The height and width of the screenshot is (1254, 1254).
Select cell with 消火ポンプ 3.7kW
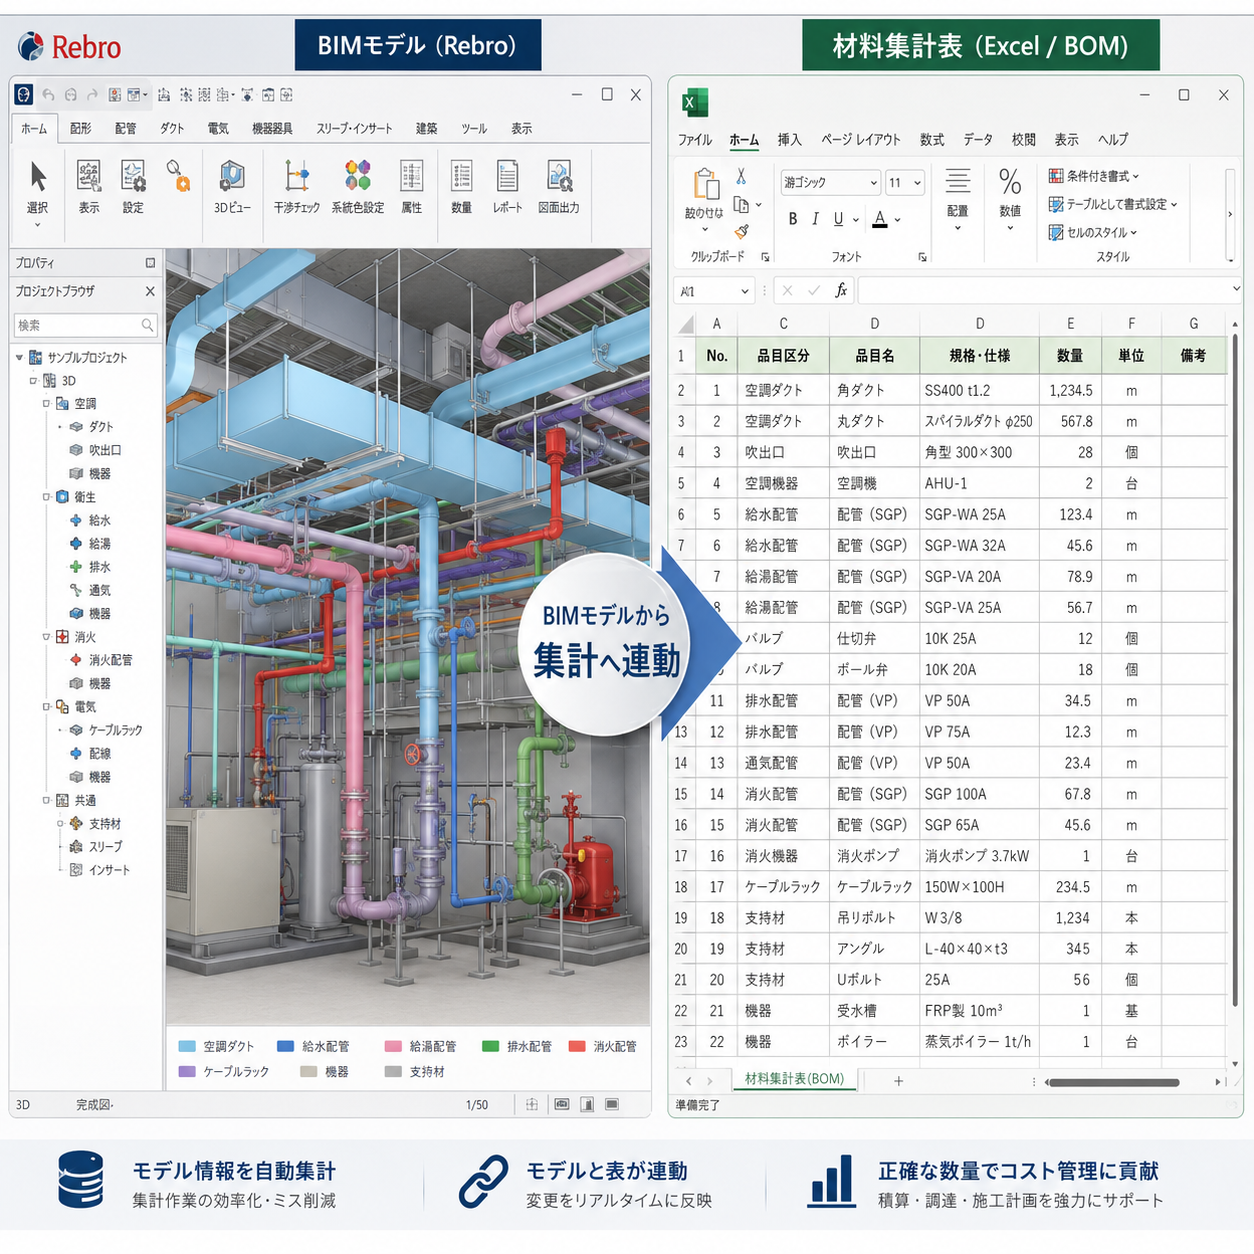tap(979, 856)
